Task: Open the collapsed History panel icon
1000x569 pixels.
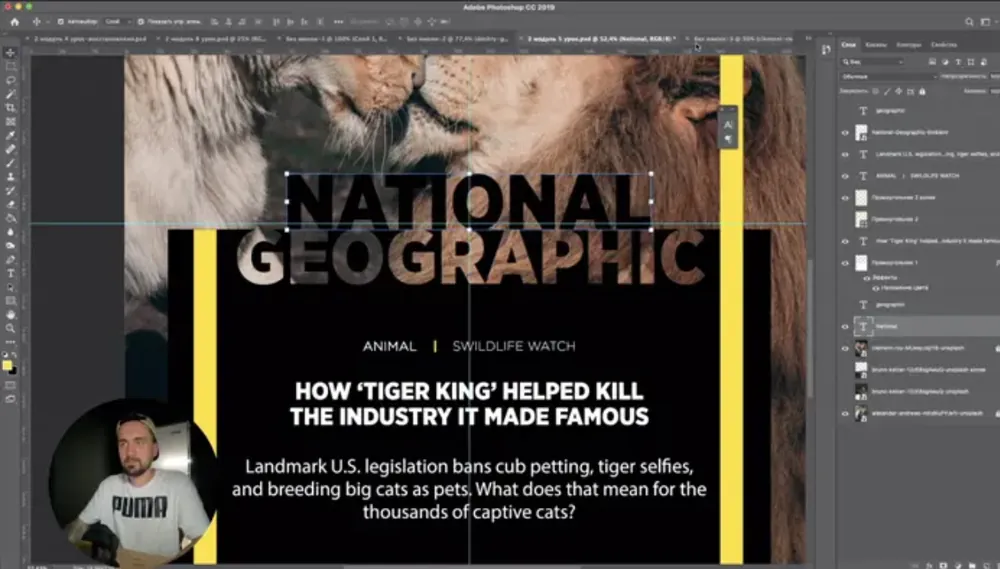Action: pyautogui.click(x=826, y=50)
